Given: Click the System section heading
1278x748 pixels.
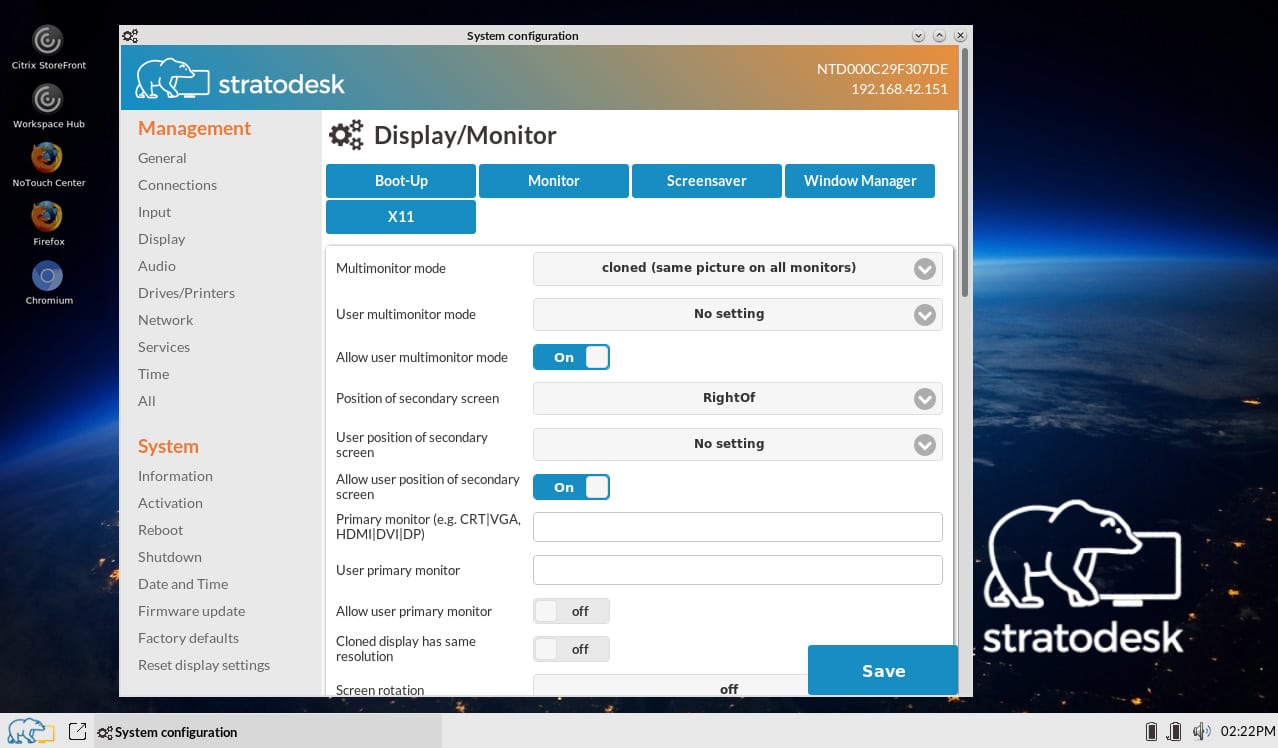Looking at the screenshot, I should 168,446.
